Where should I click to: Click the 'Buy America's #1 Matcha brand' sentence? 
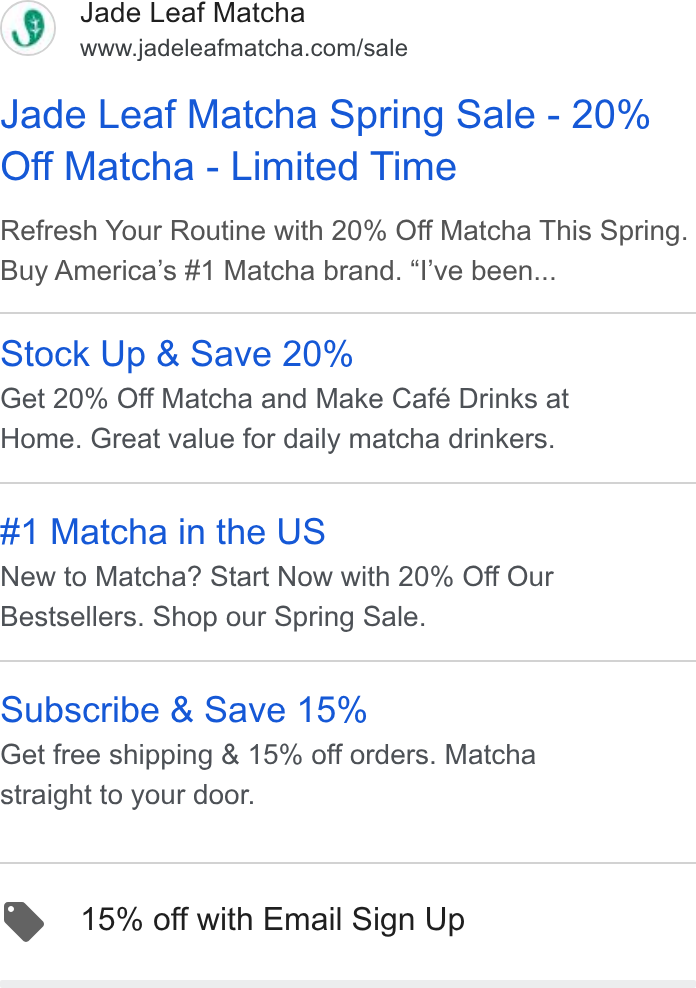pos(201,271)
